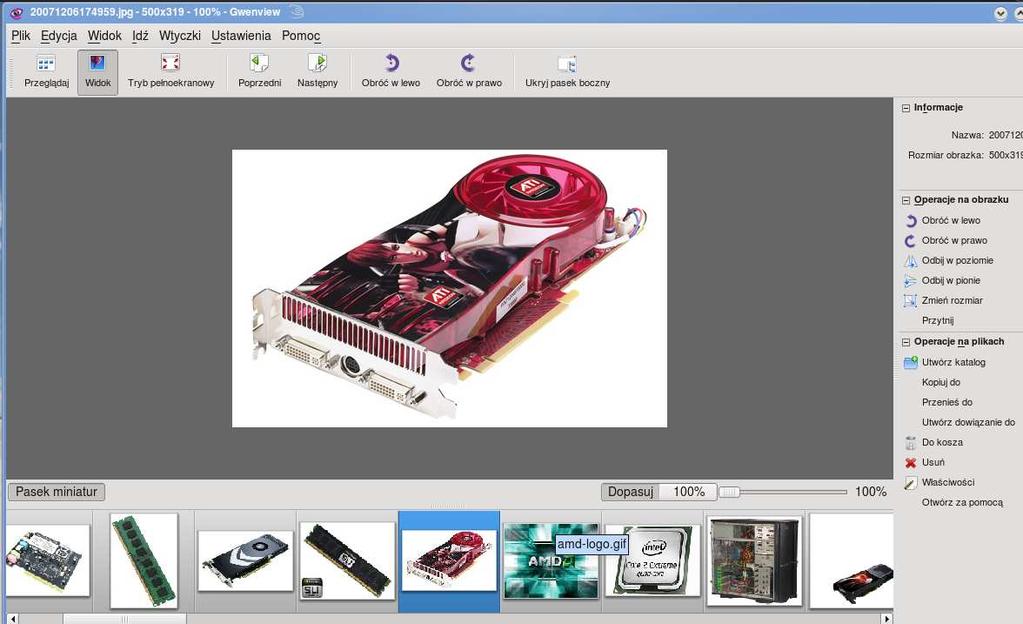This screenshot has width=1023, height=624.
Task: Click Do kosza trash action
Action: 942,443
